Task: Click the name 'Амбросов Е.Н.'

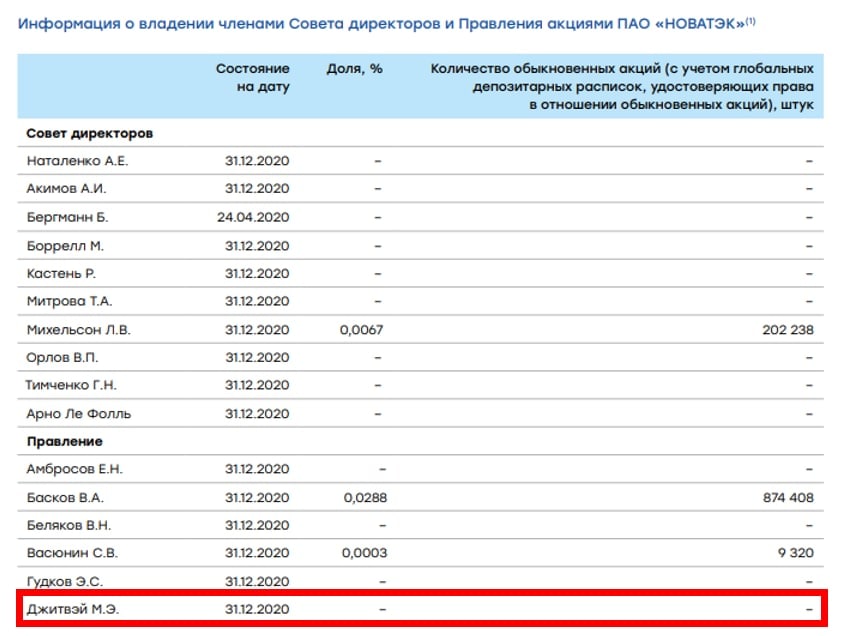Action: [75, 469]
